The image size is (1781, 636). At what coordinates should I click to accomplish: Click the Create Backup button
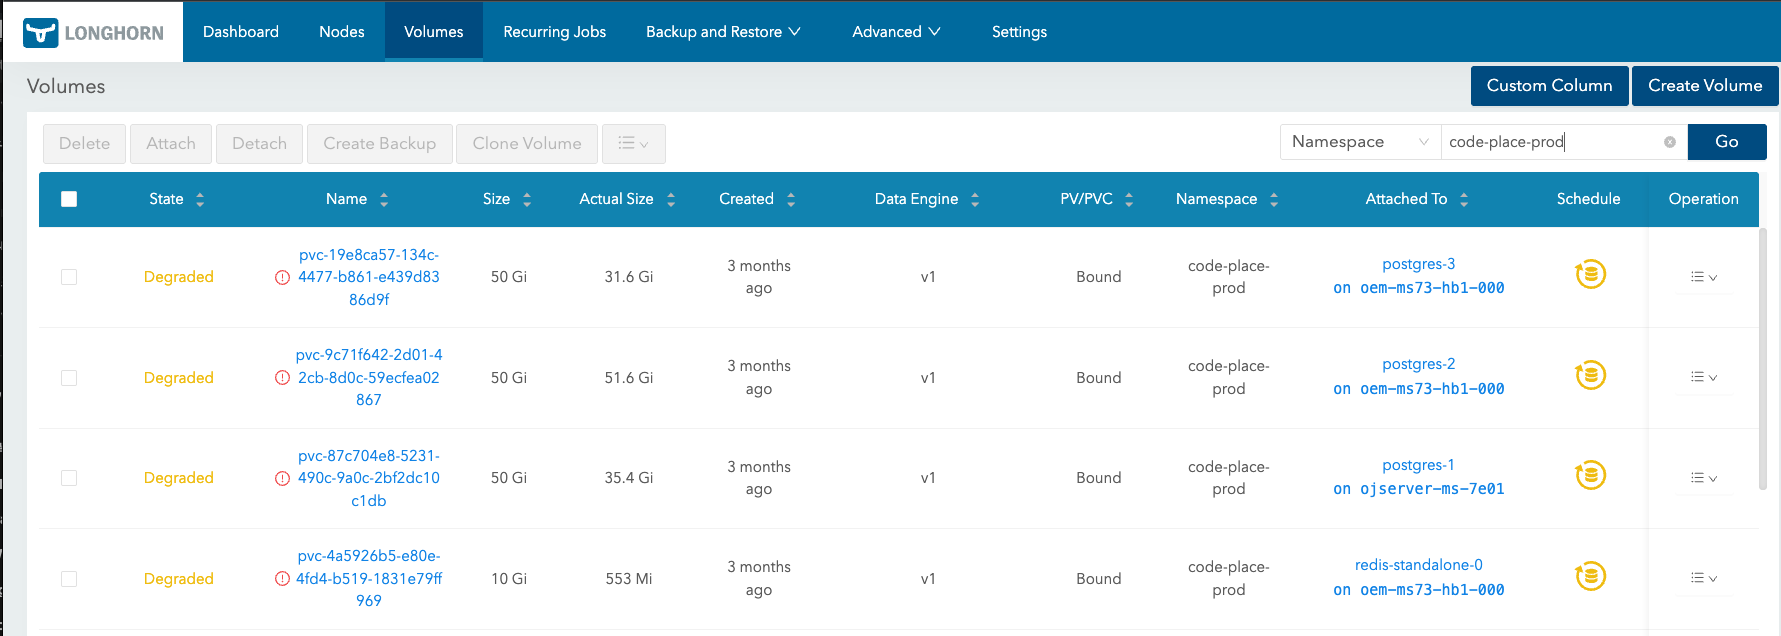click(x=380, y=144)
